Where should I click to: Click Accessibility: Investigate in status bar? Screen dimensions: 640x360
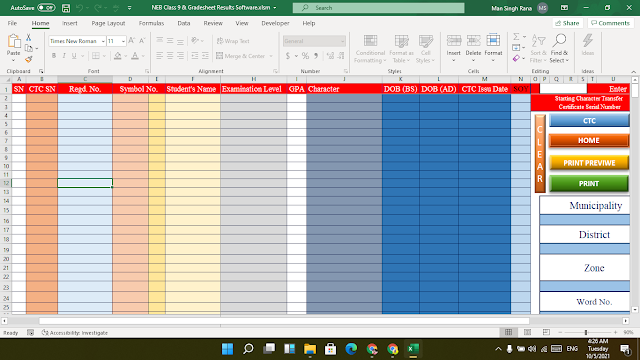point(75,333)
